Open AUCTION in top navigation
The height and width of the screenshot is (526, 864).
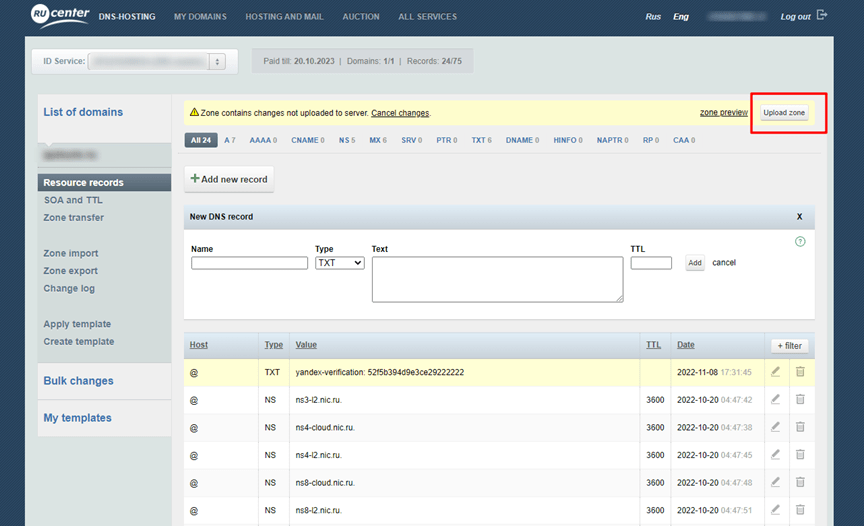(x=361, y=17)
